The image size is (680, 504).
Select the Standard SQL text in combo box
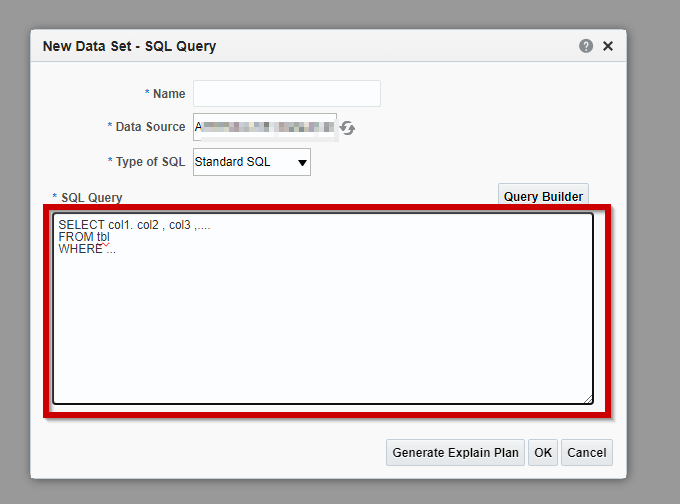pyautogui.click(x=233, y=162)
